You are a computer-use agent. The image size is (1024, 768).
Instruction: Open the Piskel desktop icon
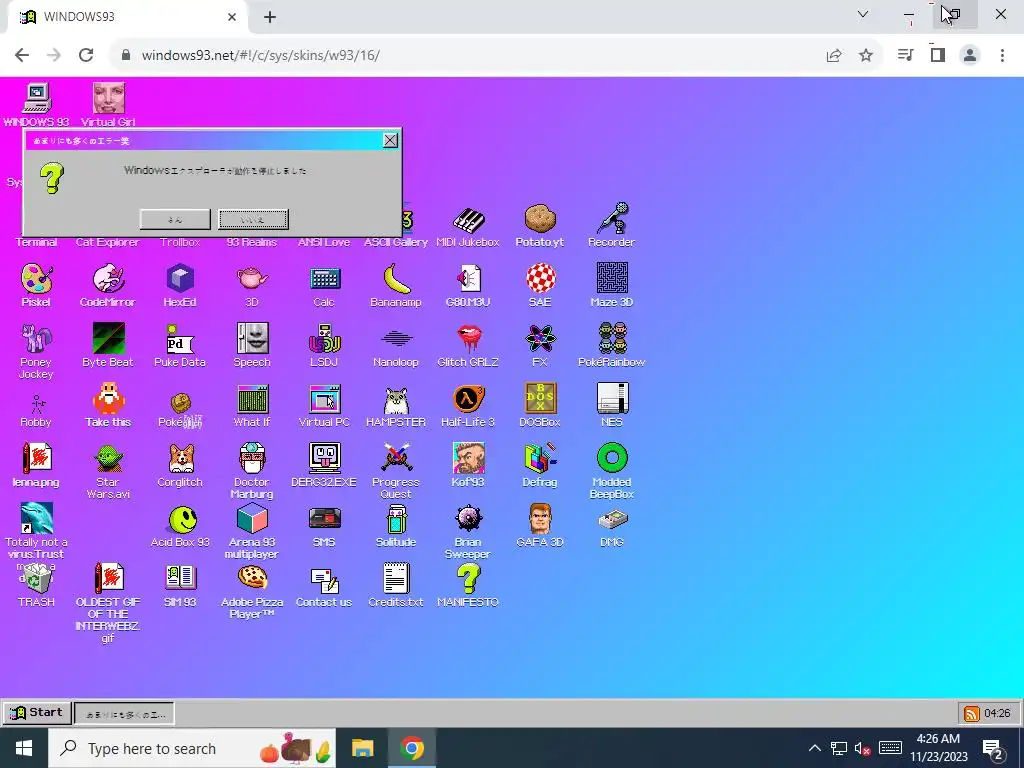click(x=37, y=279)
